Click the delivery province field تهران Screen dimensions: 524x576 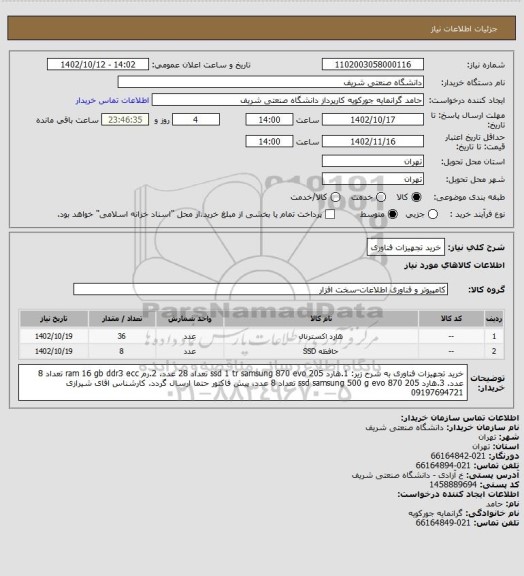click(373, 161)
